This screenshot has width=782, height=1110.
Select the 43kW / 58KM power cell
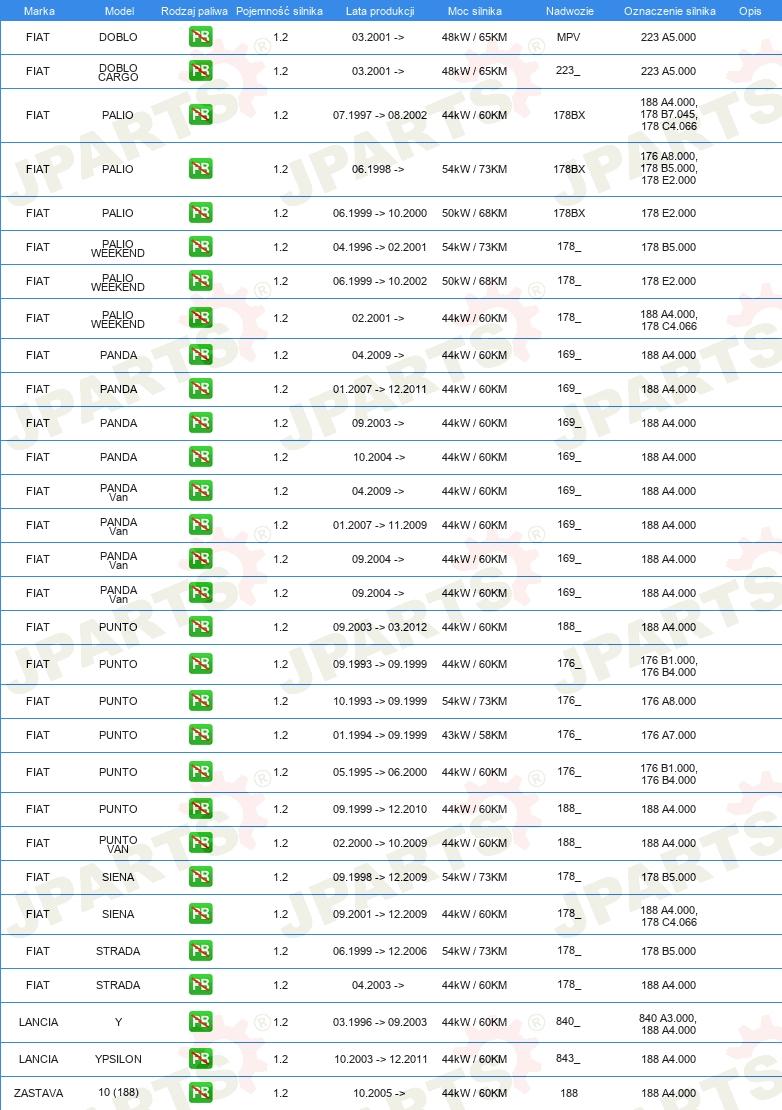(x=474, y=735)
